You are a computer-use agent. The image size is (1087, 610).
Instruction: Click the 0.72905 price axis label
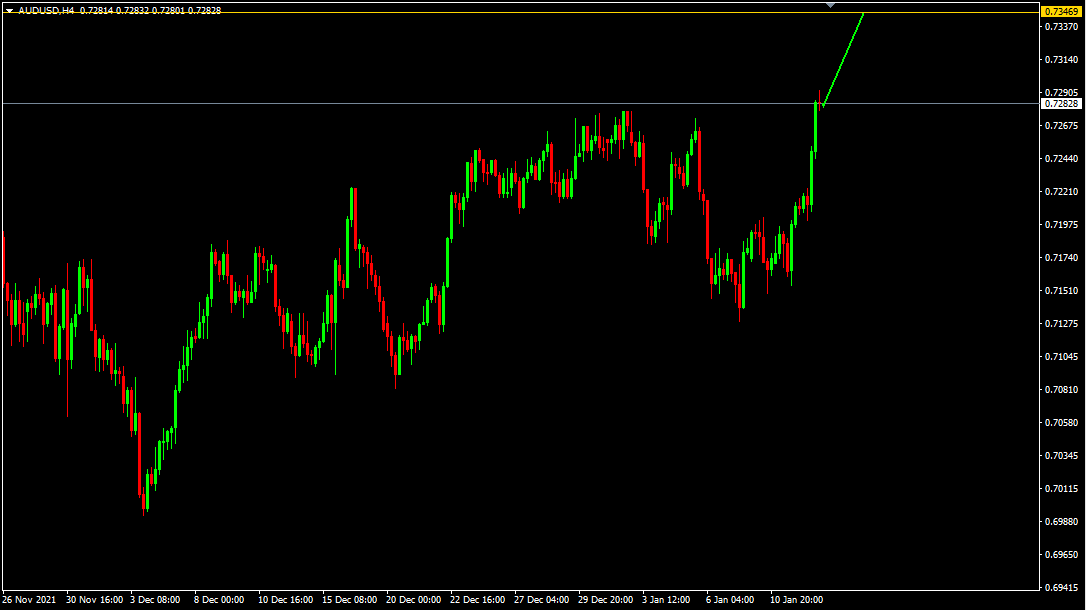click(1061, 92)
